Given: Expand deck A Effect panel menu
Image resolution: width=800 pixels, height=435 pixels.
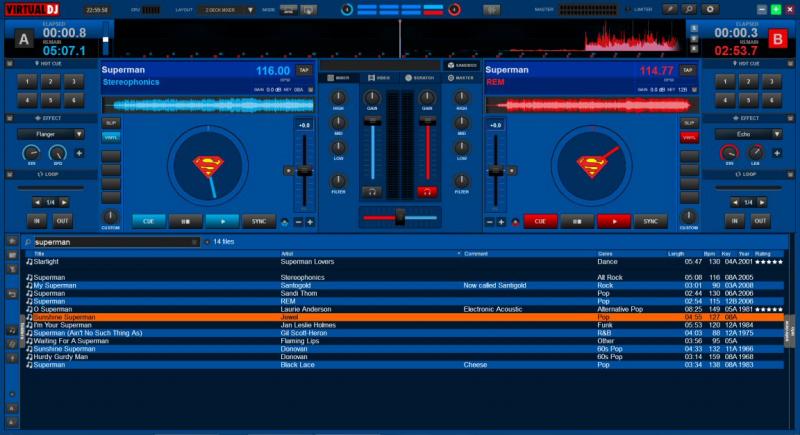Looking at the screenshot, I should point(9,118).
